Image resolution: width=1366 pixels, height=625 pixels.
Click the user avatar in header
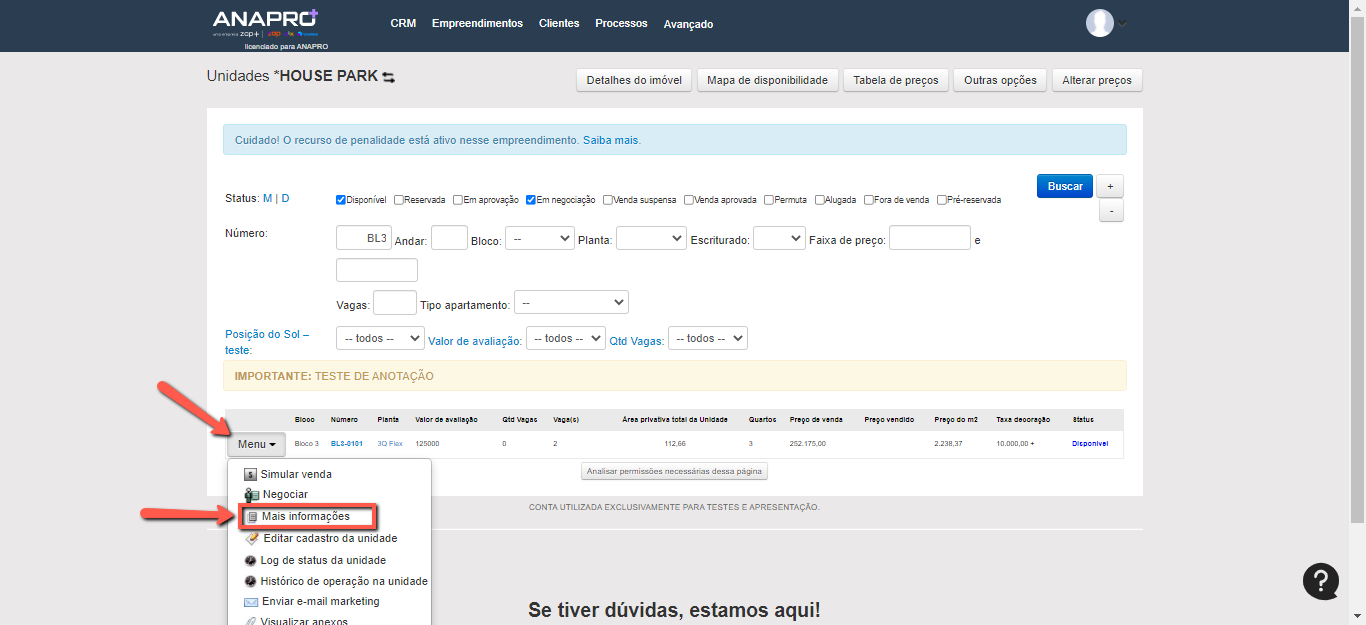coord(1099,23)
